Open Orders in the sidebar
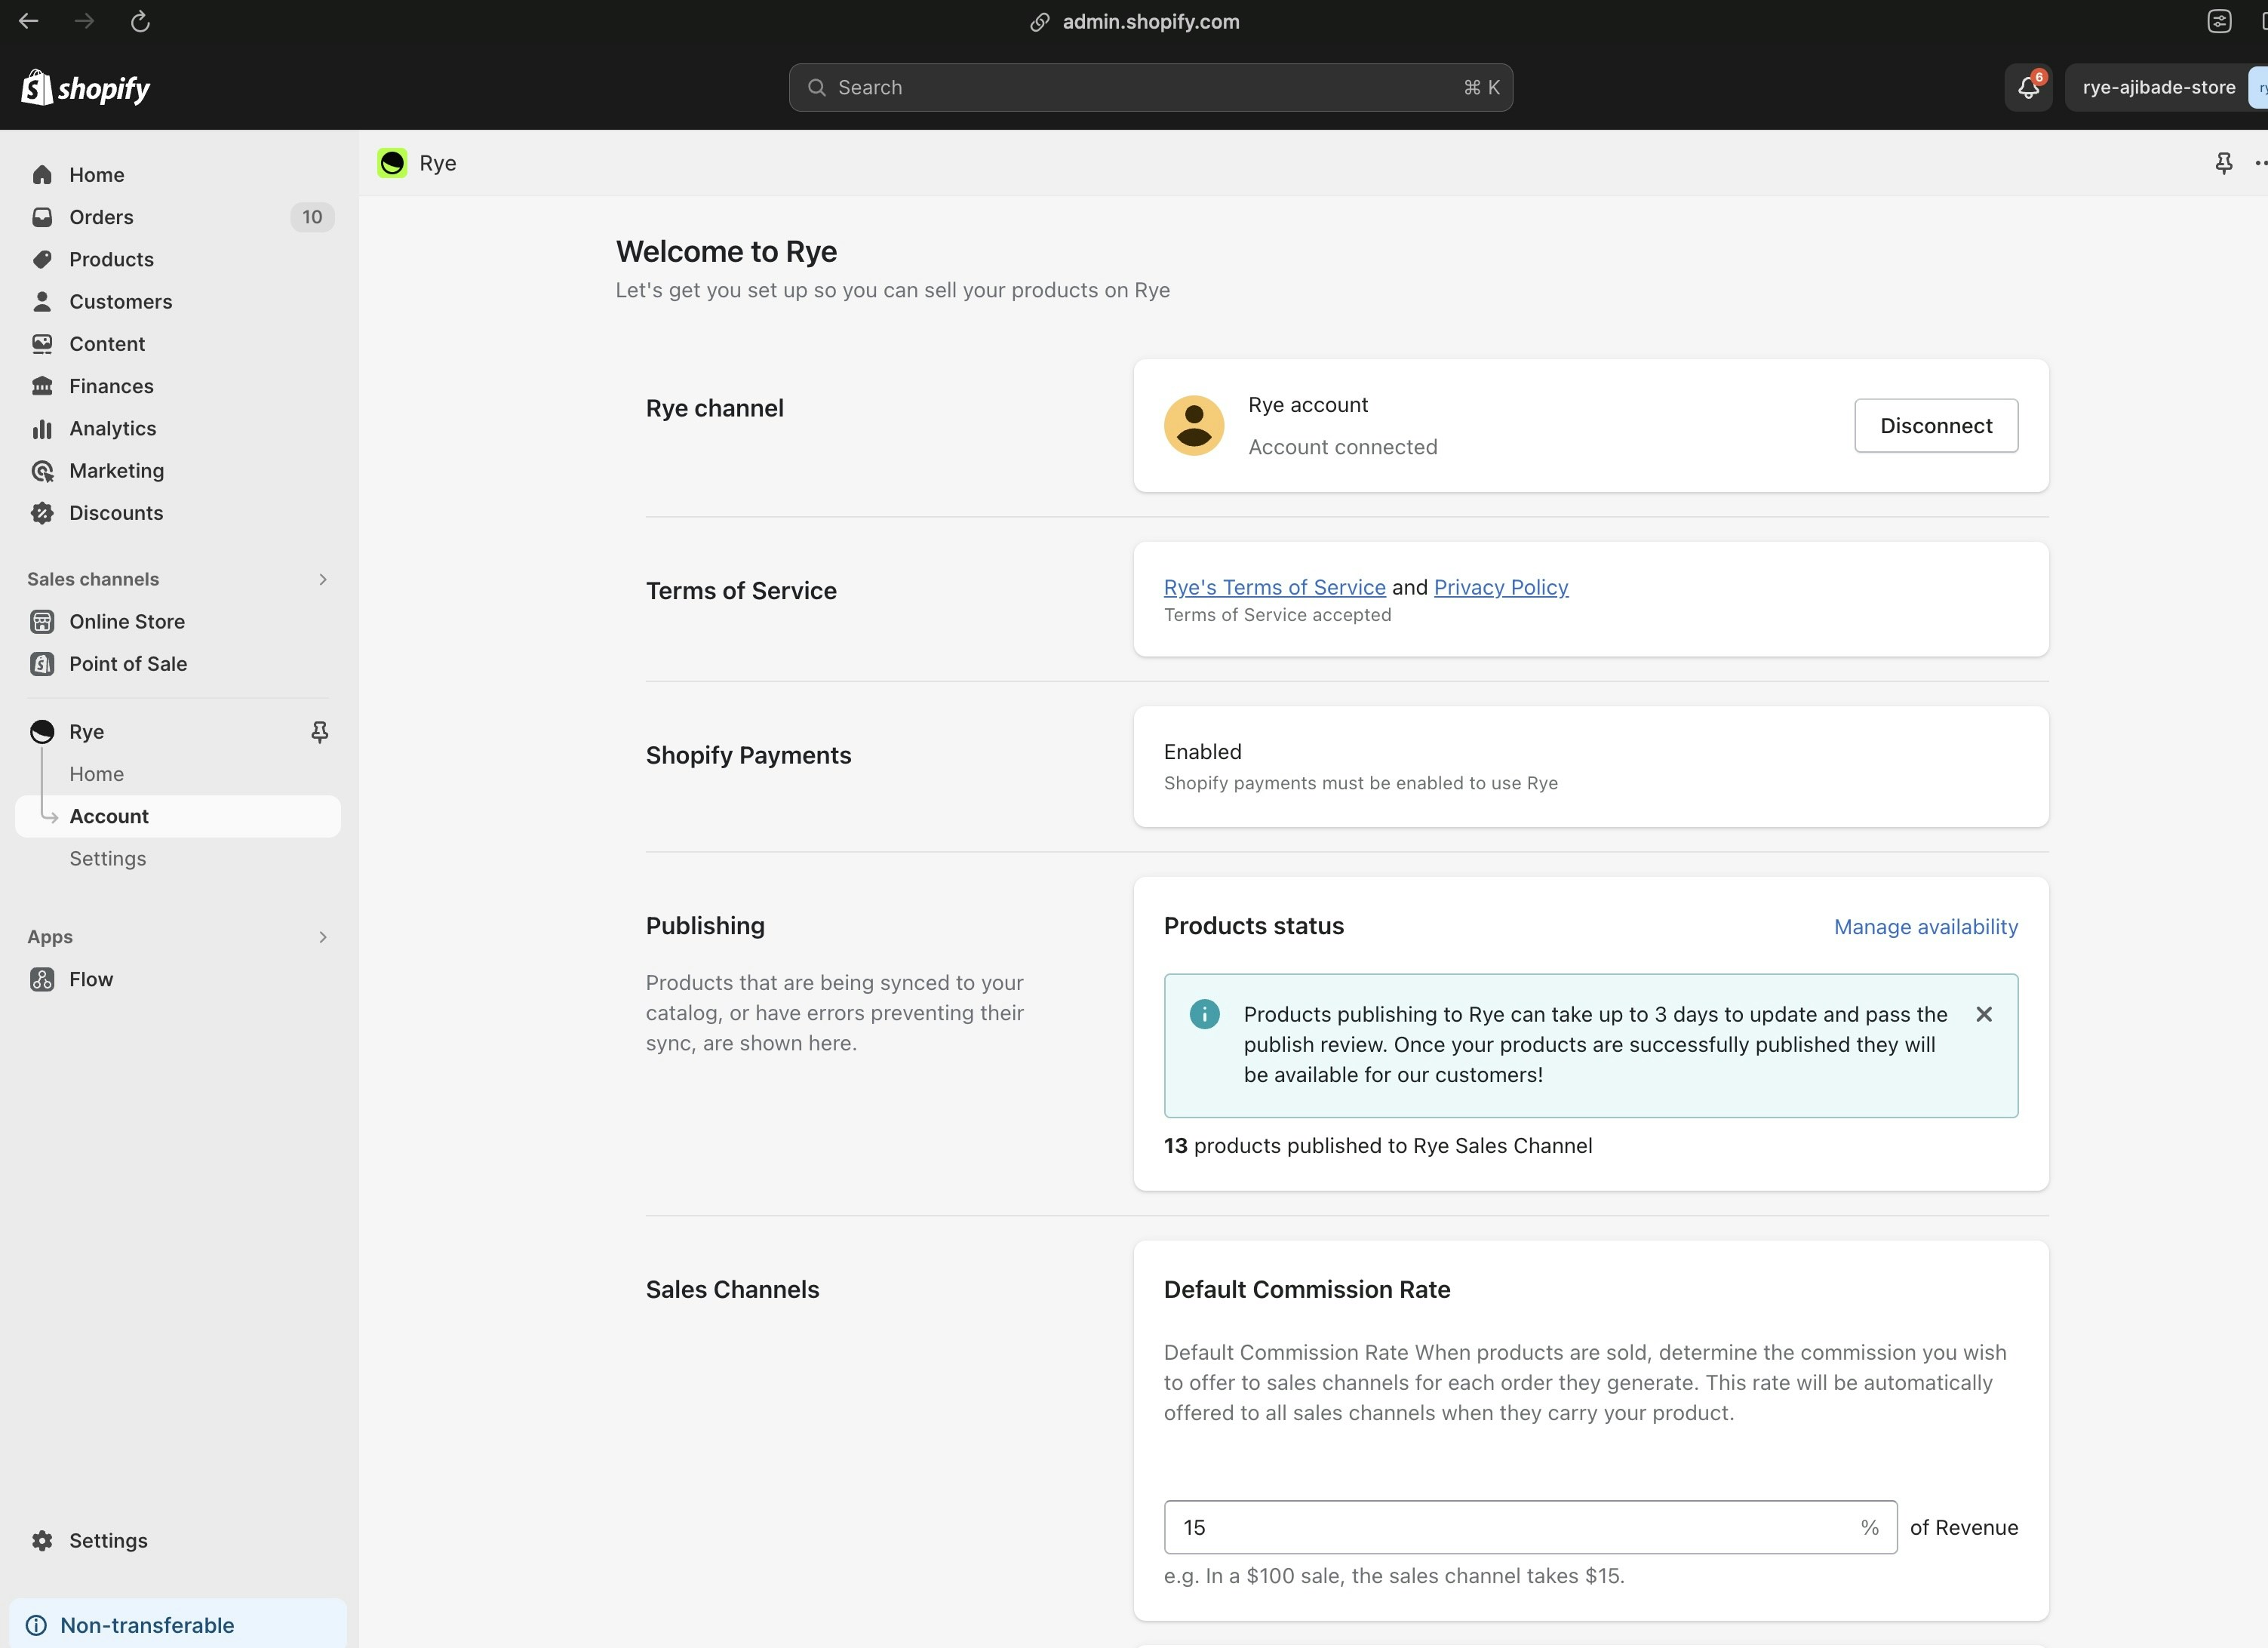The image size is (2268, 1648). (x=178, y=217)
